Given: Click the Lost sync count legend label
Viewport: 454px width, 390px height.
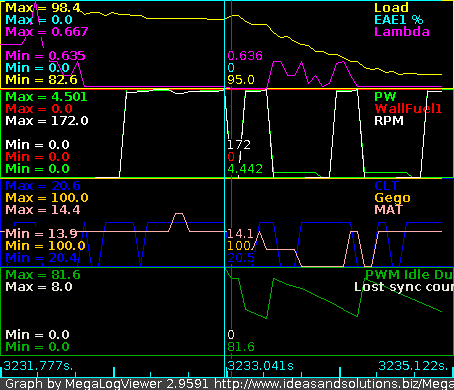Looking at the screenshot, I should 404,287.
